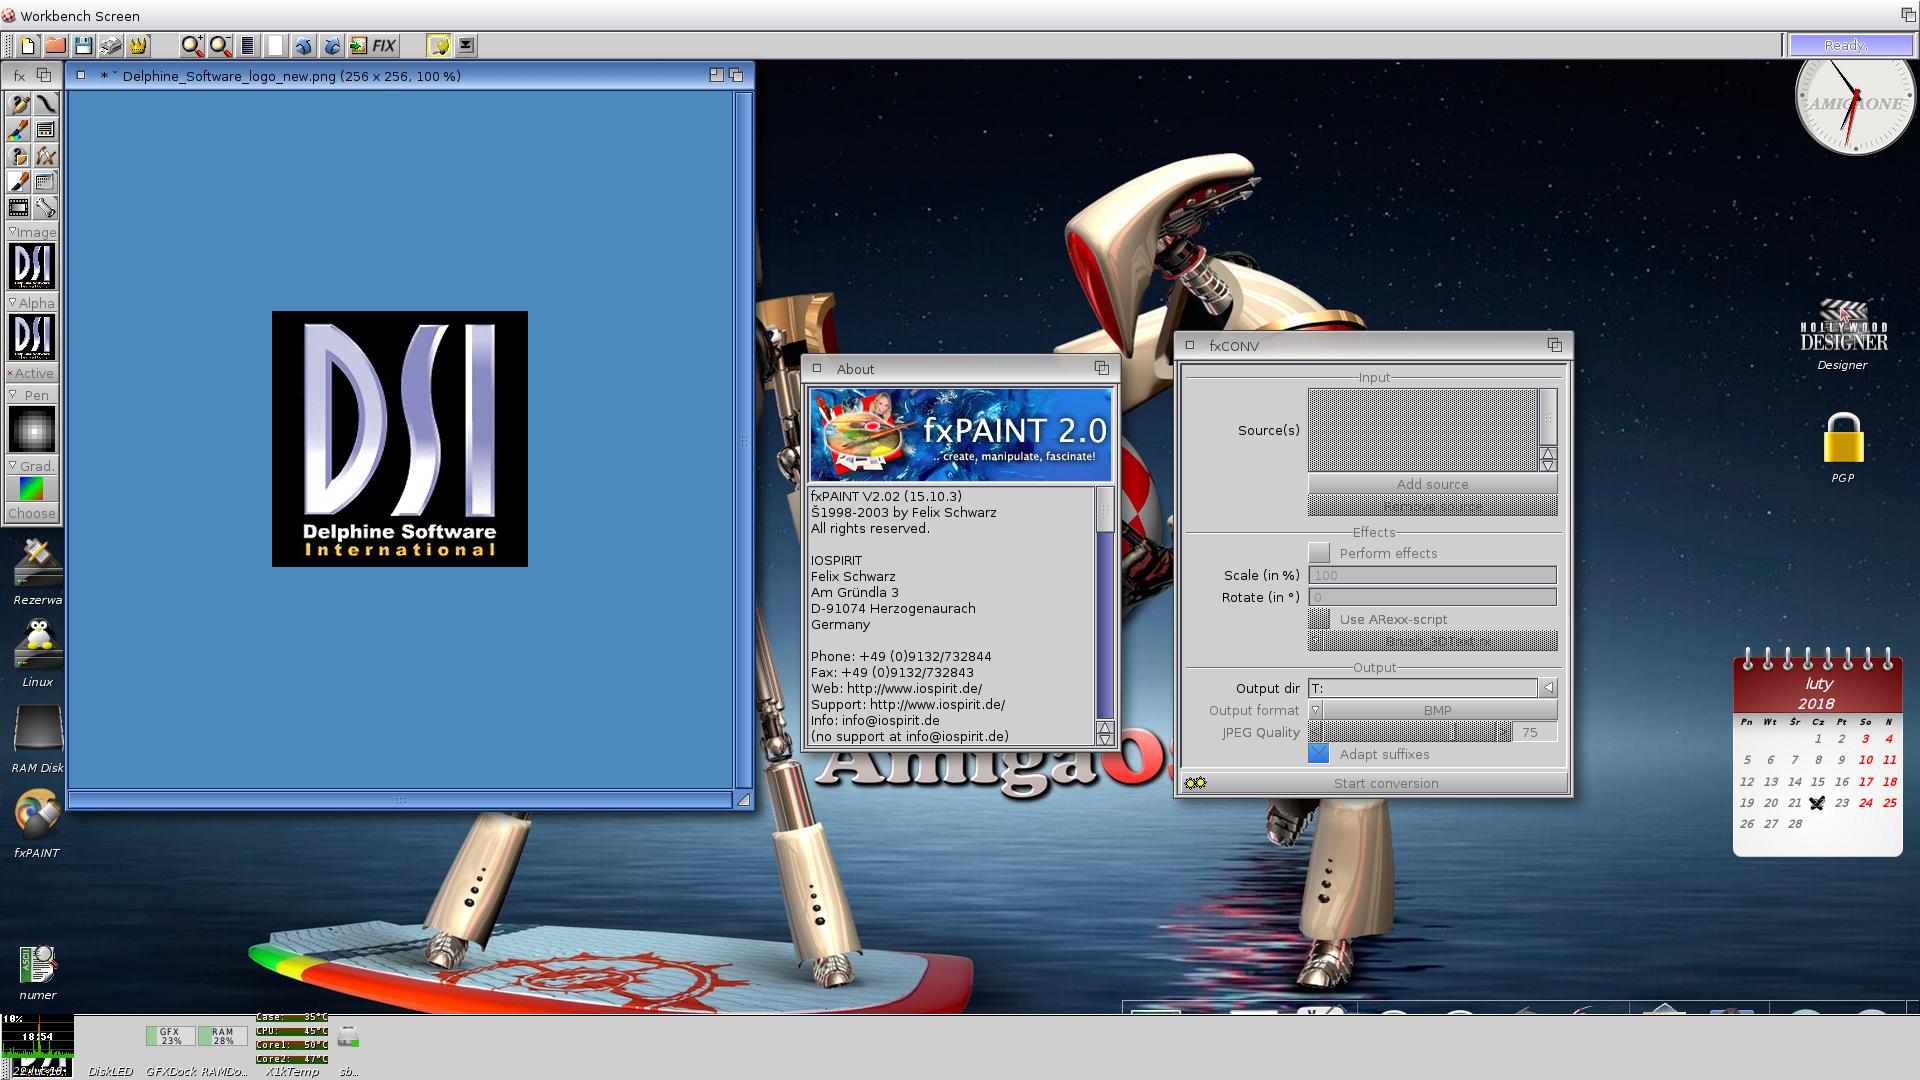This screenshot has width=1920, height=1080.
Task: Open the settings panel tool icon
Action: coord(46,182)
